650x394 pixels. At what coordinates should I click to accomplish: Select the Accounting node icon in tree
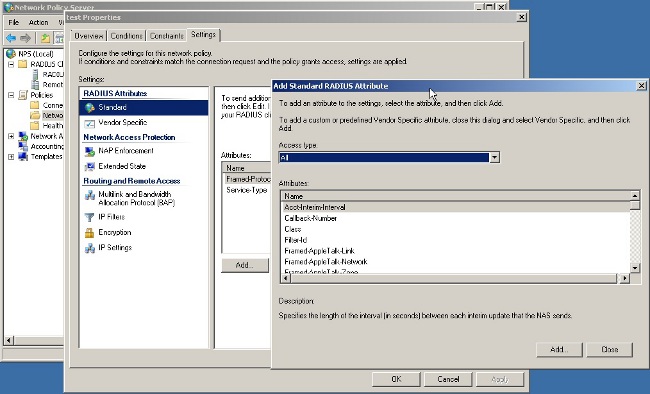point(23,146)
